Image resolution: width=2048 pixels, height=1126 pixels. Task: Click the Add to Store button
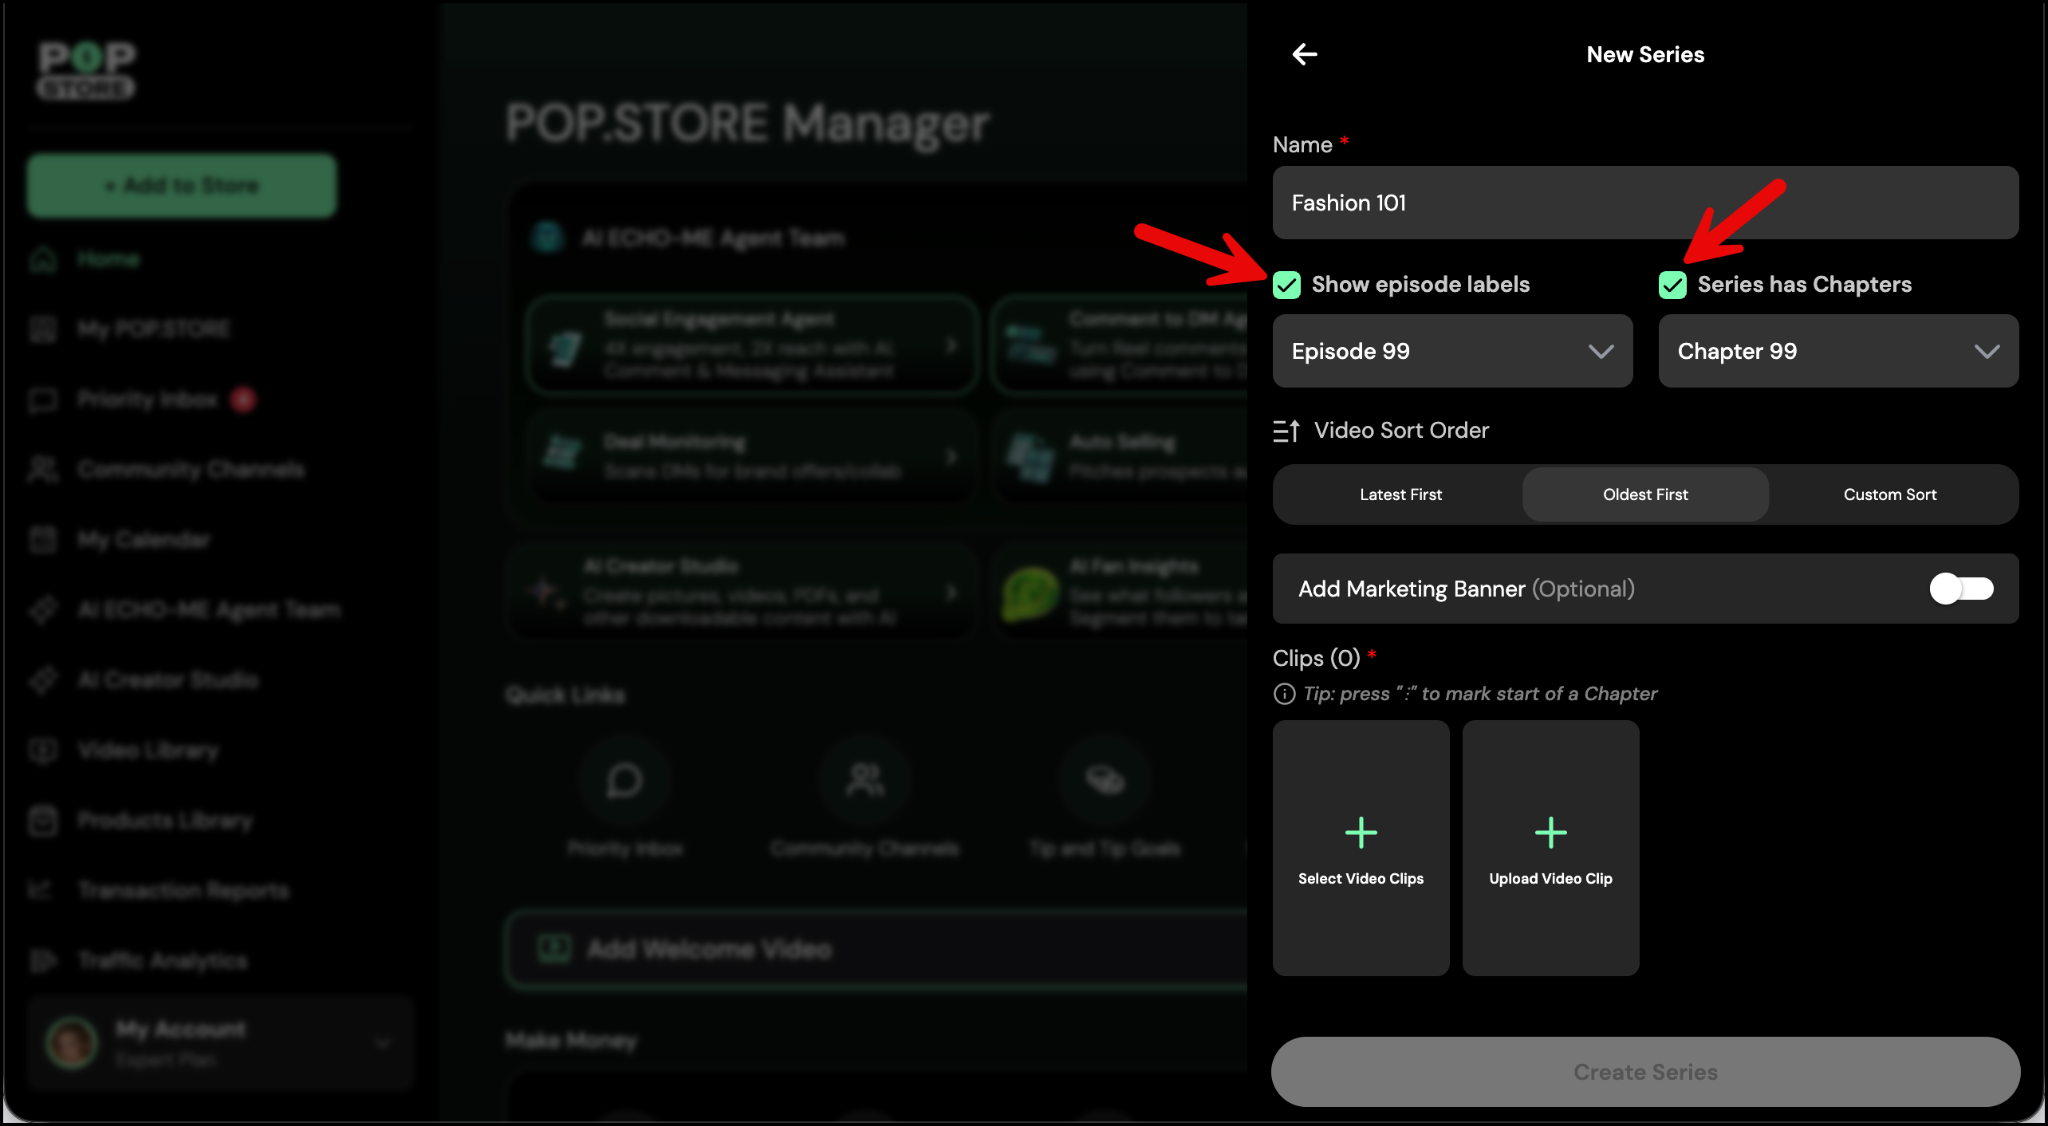182,186
